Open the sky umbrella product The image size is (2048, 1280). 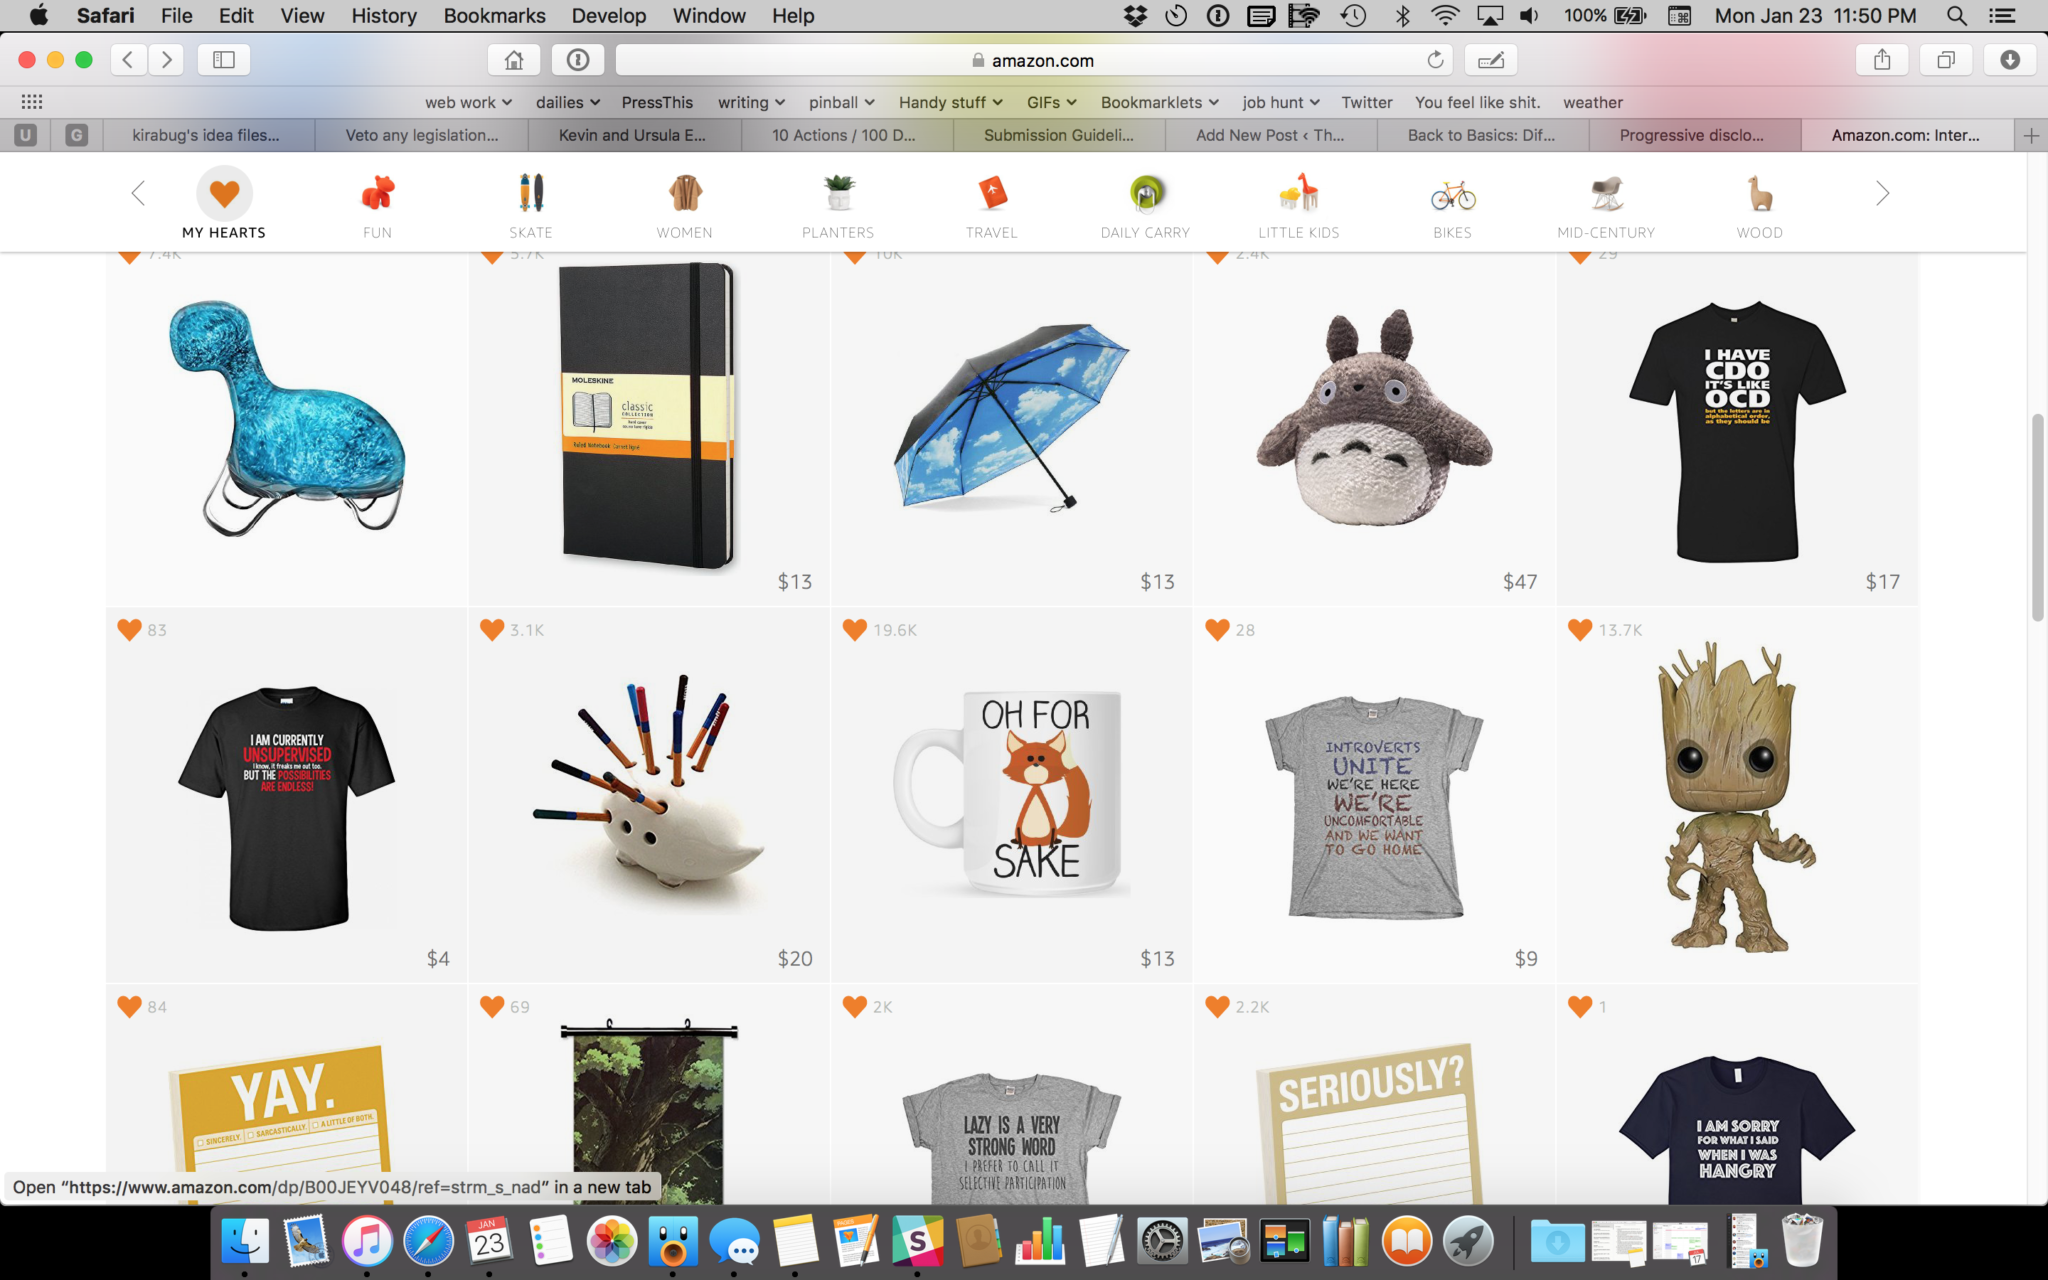coord(1010,417)
